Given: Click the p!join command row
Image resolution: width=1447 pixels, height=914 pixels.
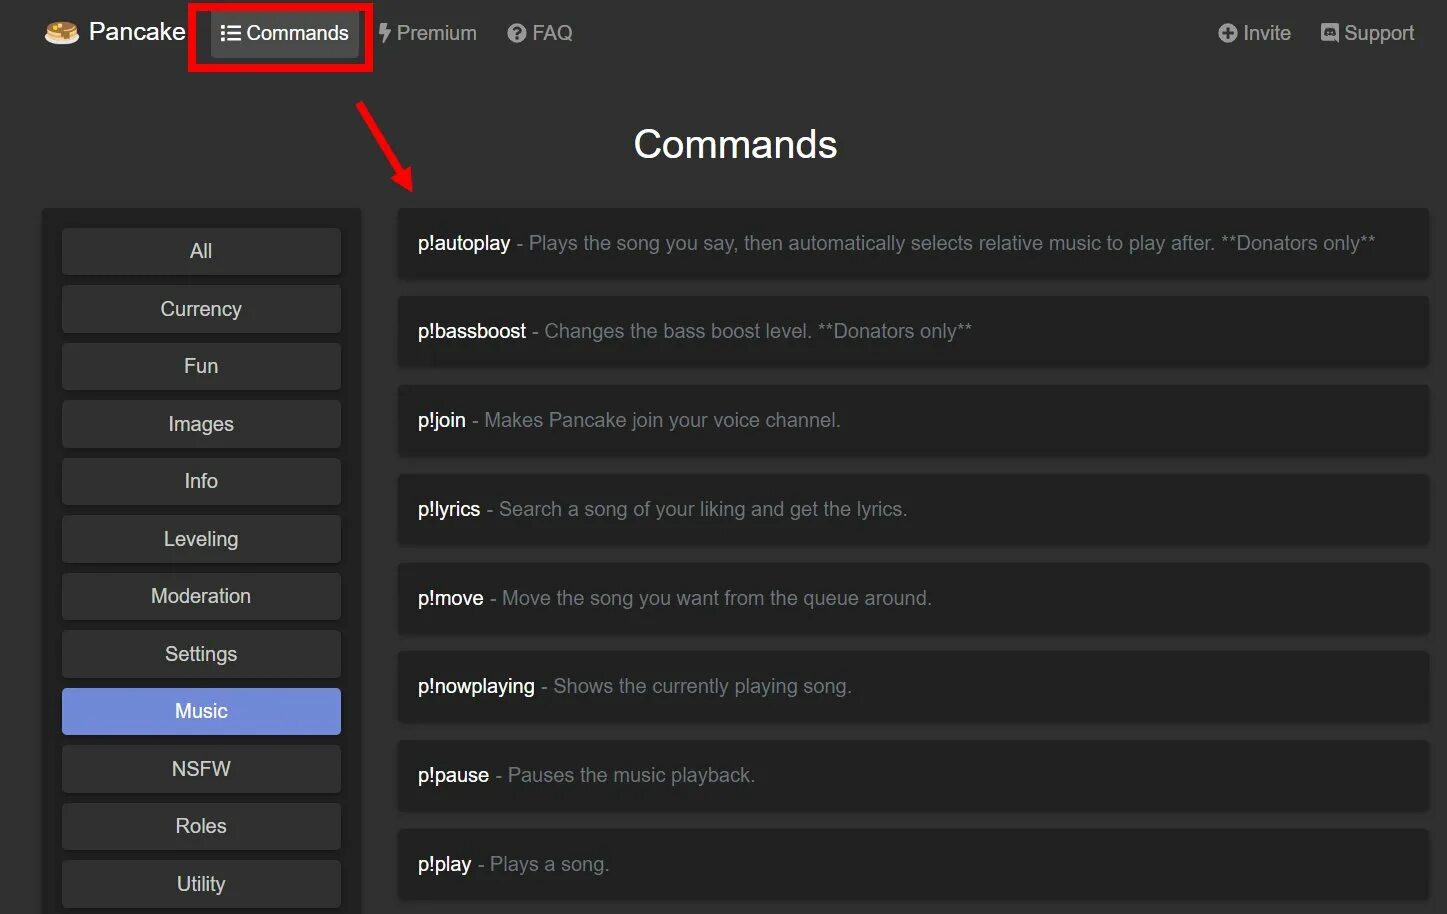Looking at the screenshot, I should point(913,420).
